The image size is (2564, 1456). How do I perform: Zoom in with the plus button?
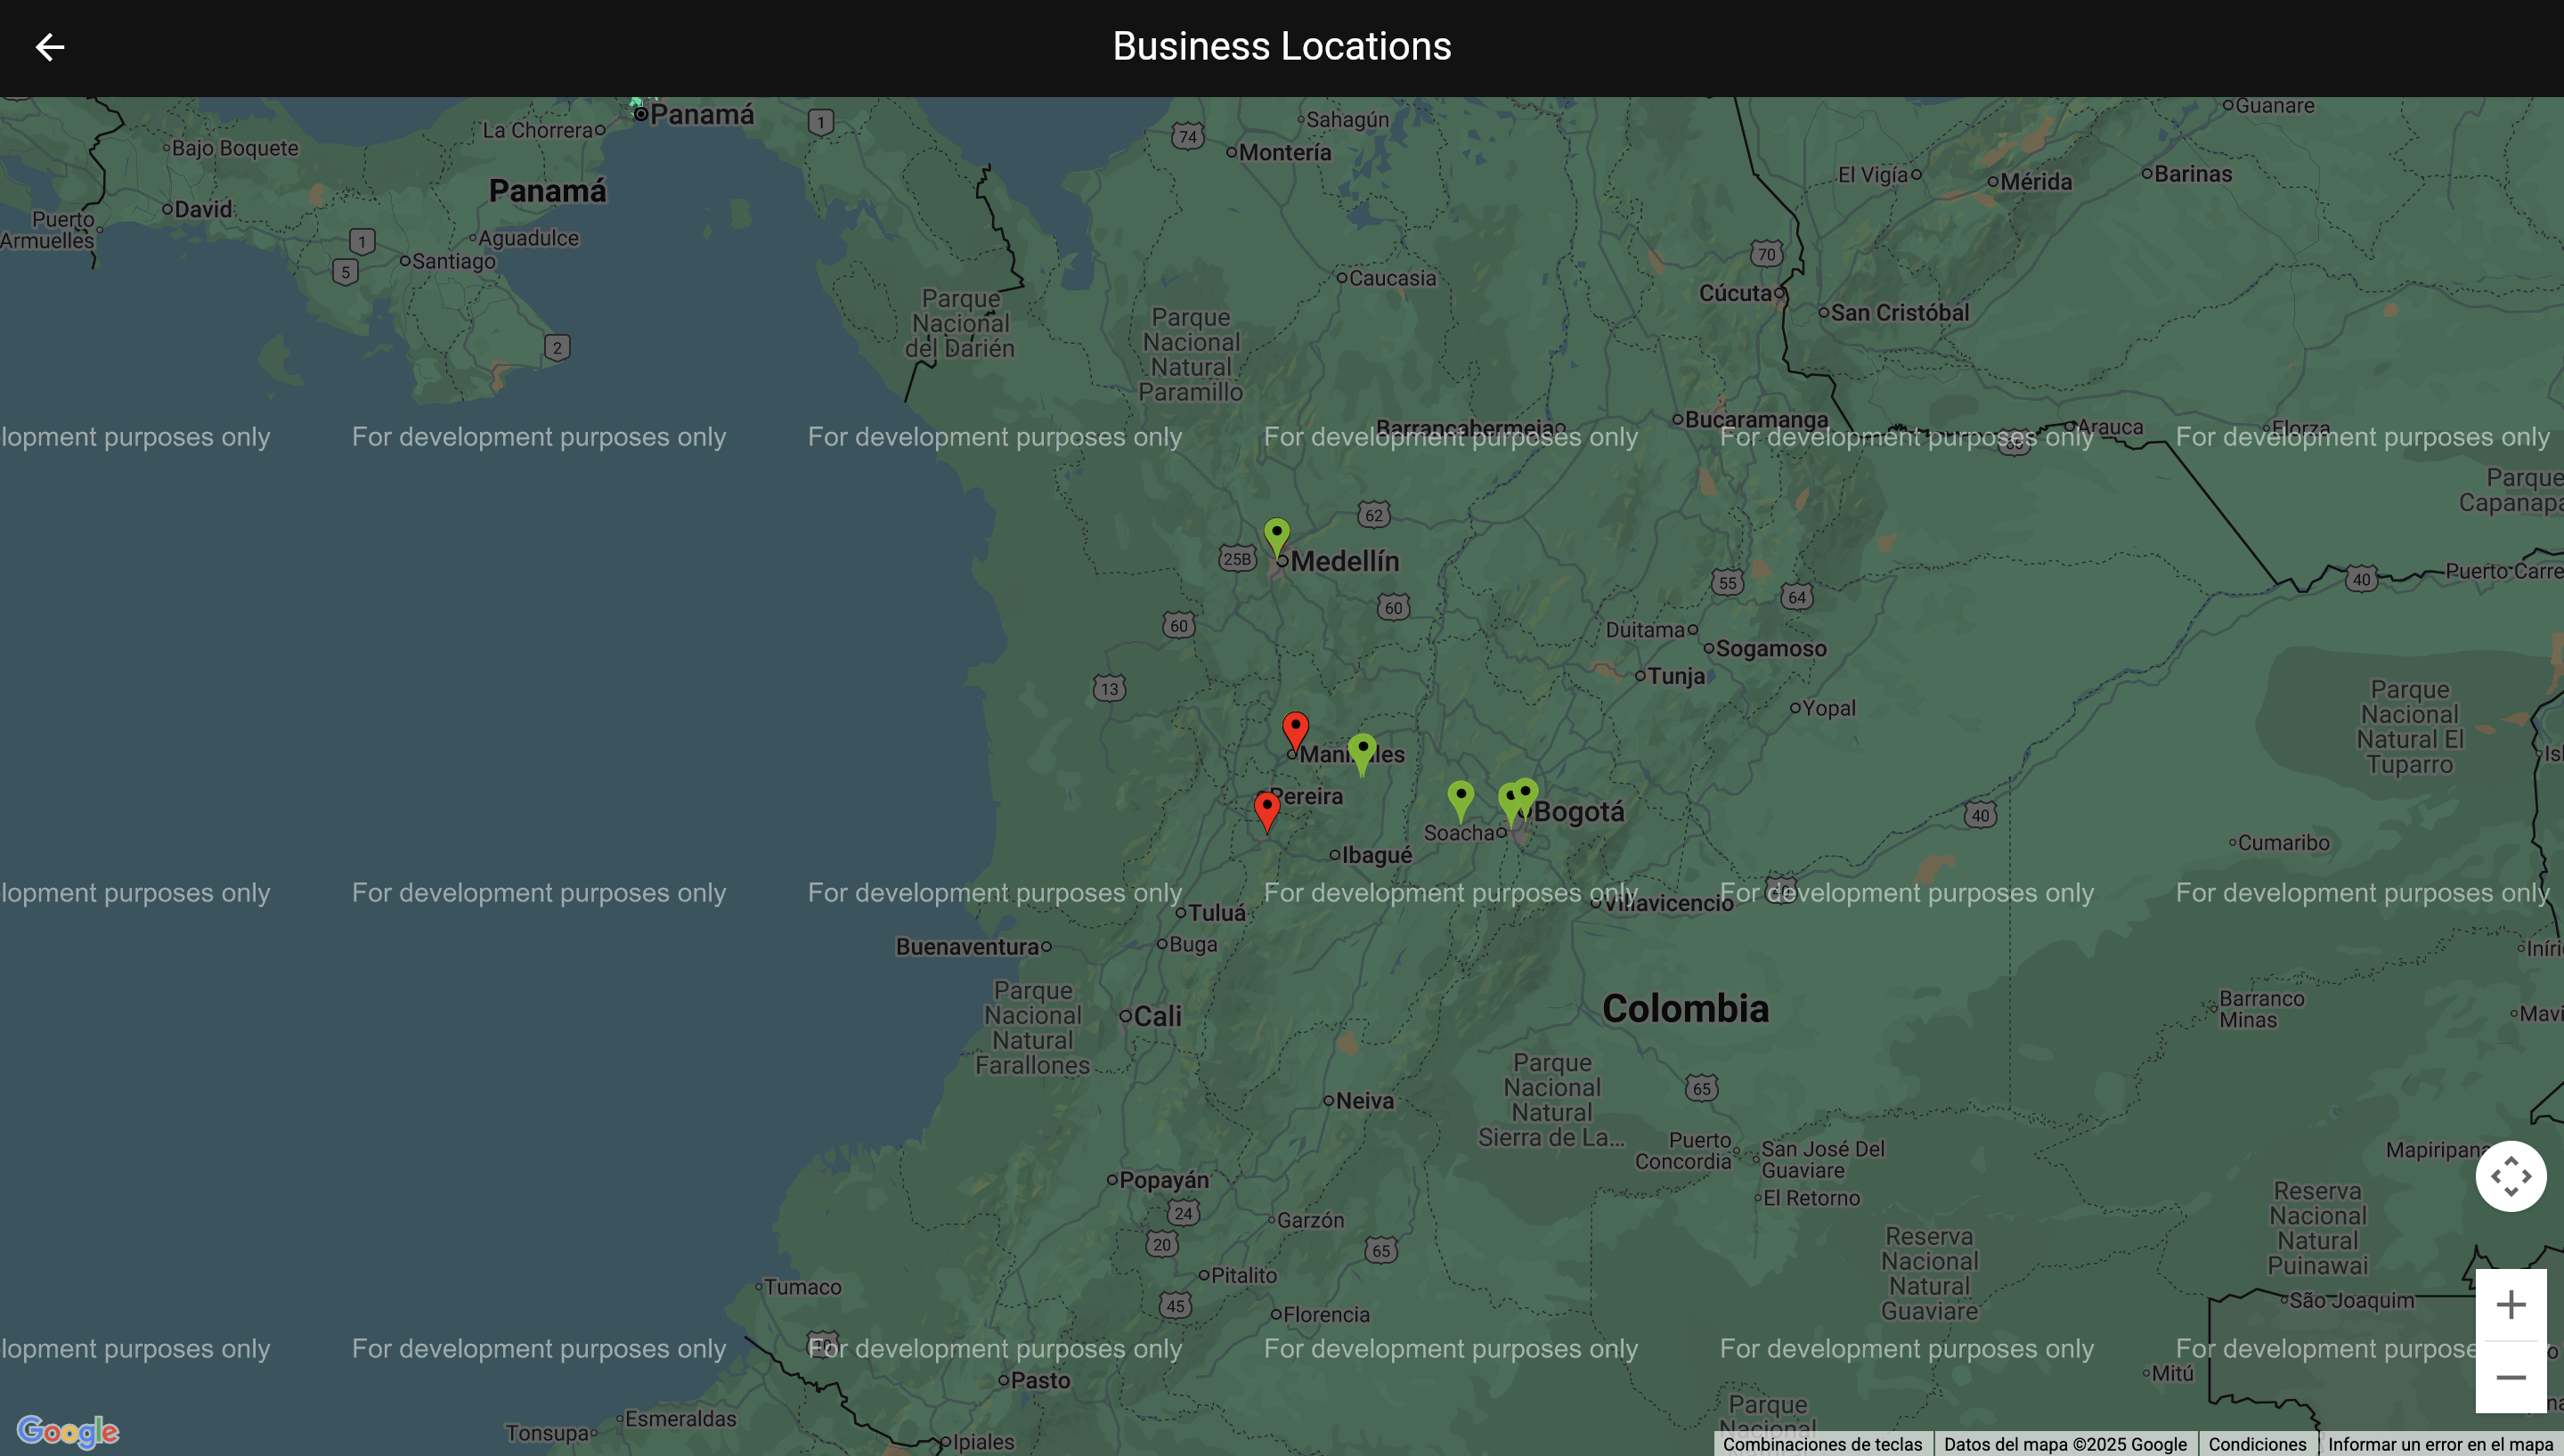tap(2510, 1304)
